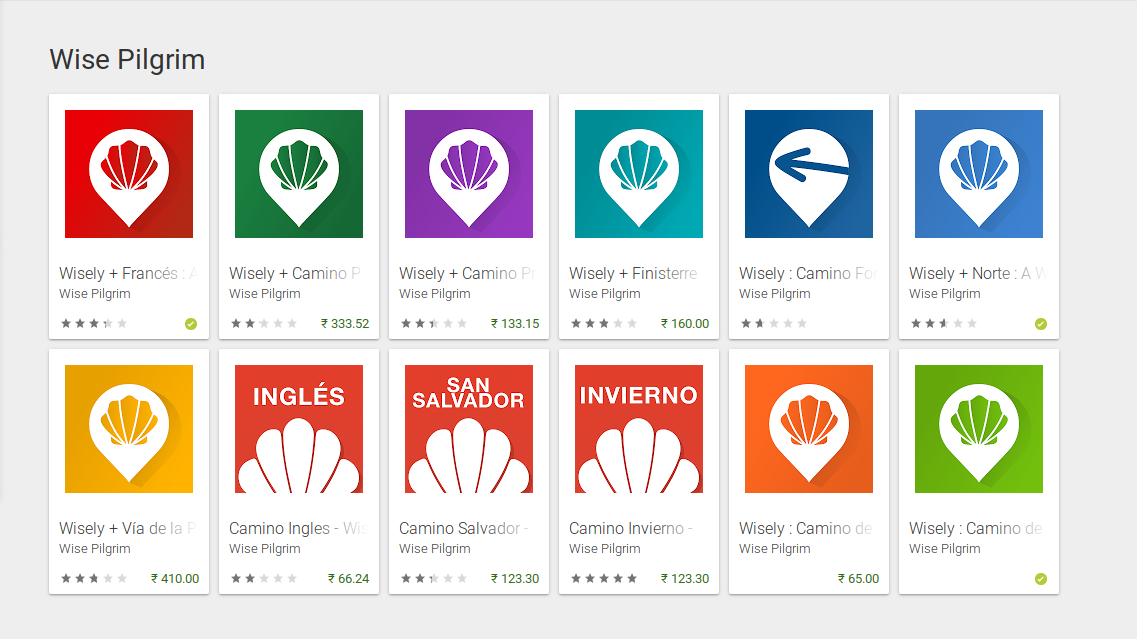Screen dimensions: 1137x639
Task: Click star rating on Wisely + Finisterre card
Action: 604,323
